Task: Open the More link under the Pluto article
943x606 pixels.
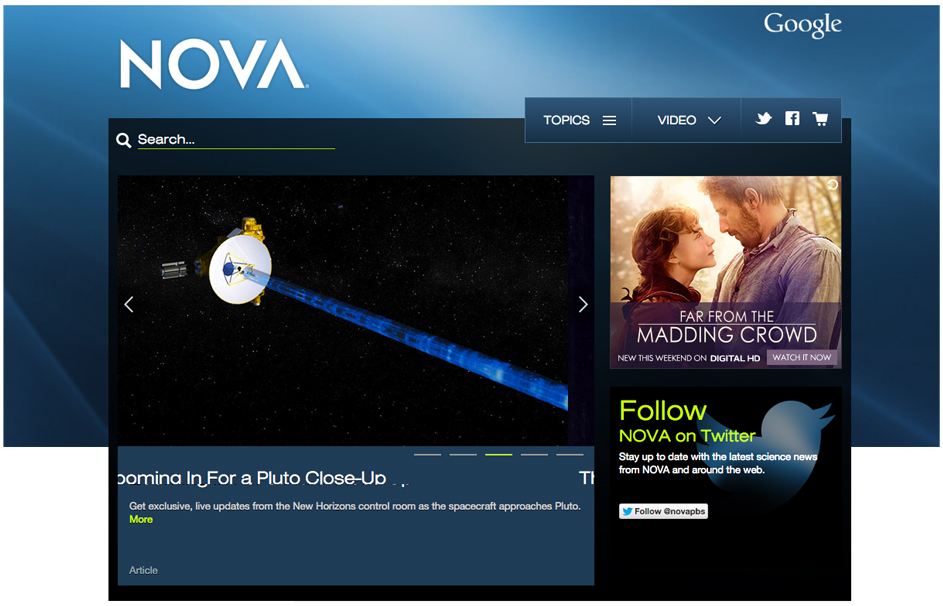Action: click(141, 519)
